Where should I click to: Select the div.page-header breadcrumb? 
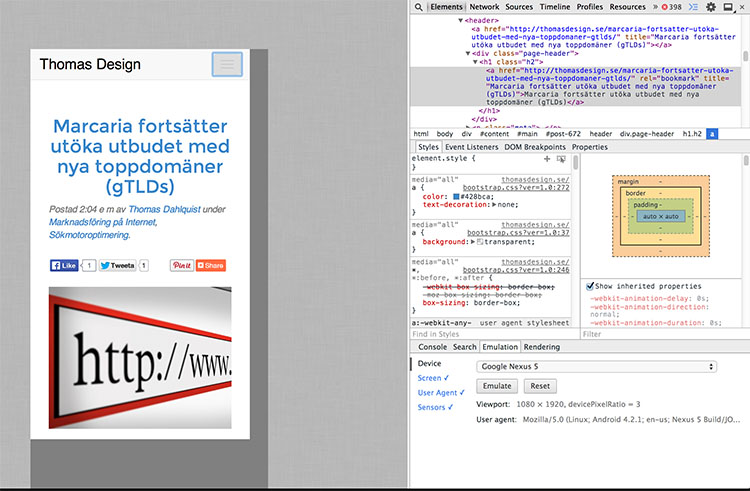coord(647,134)
